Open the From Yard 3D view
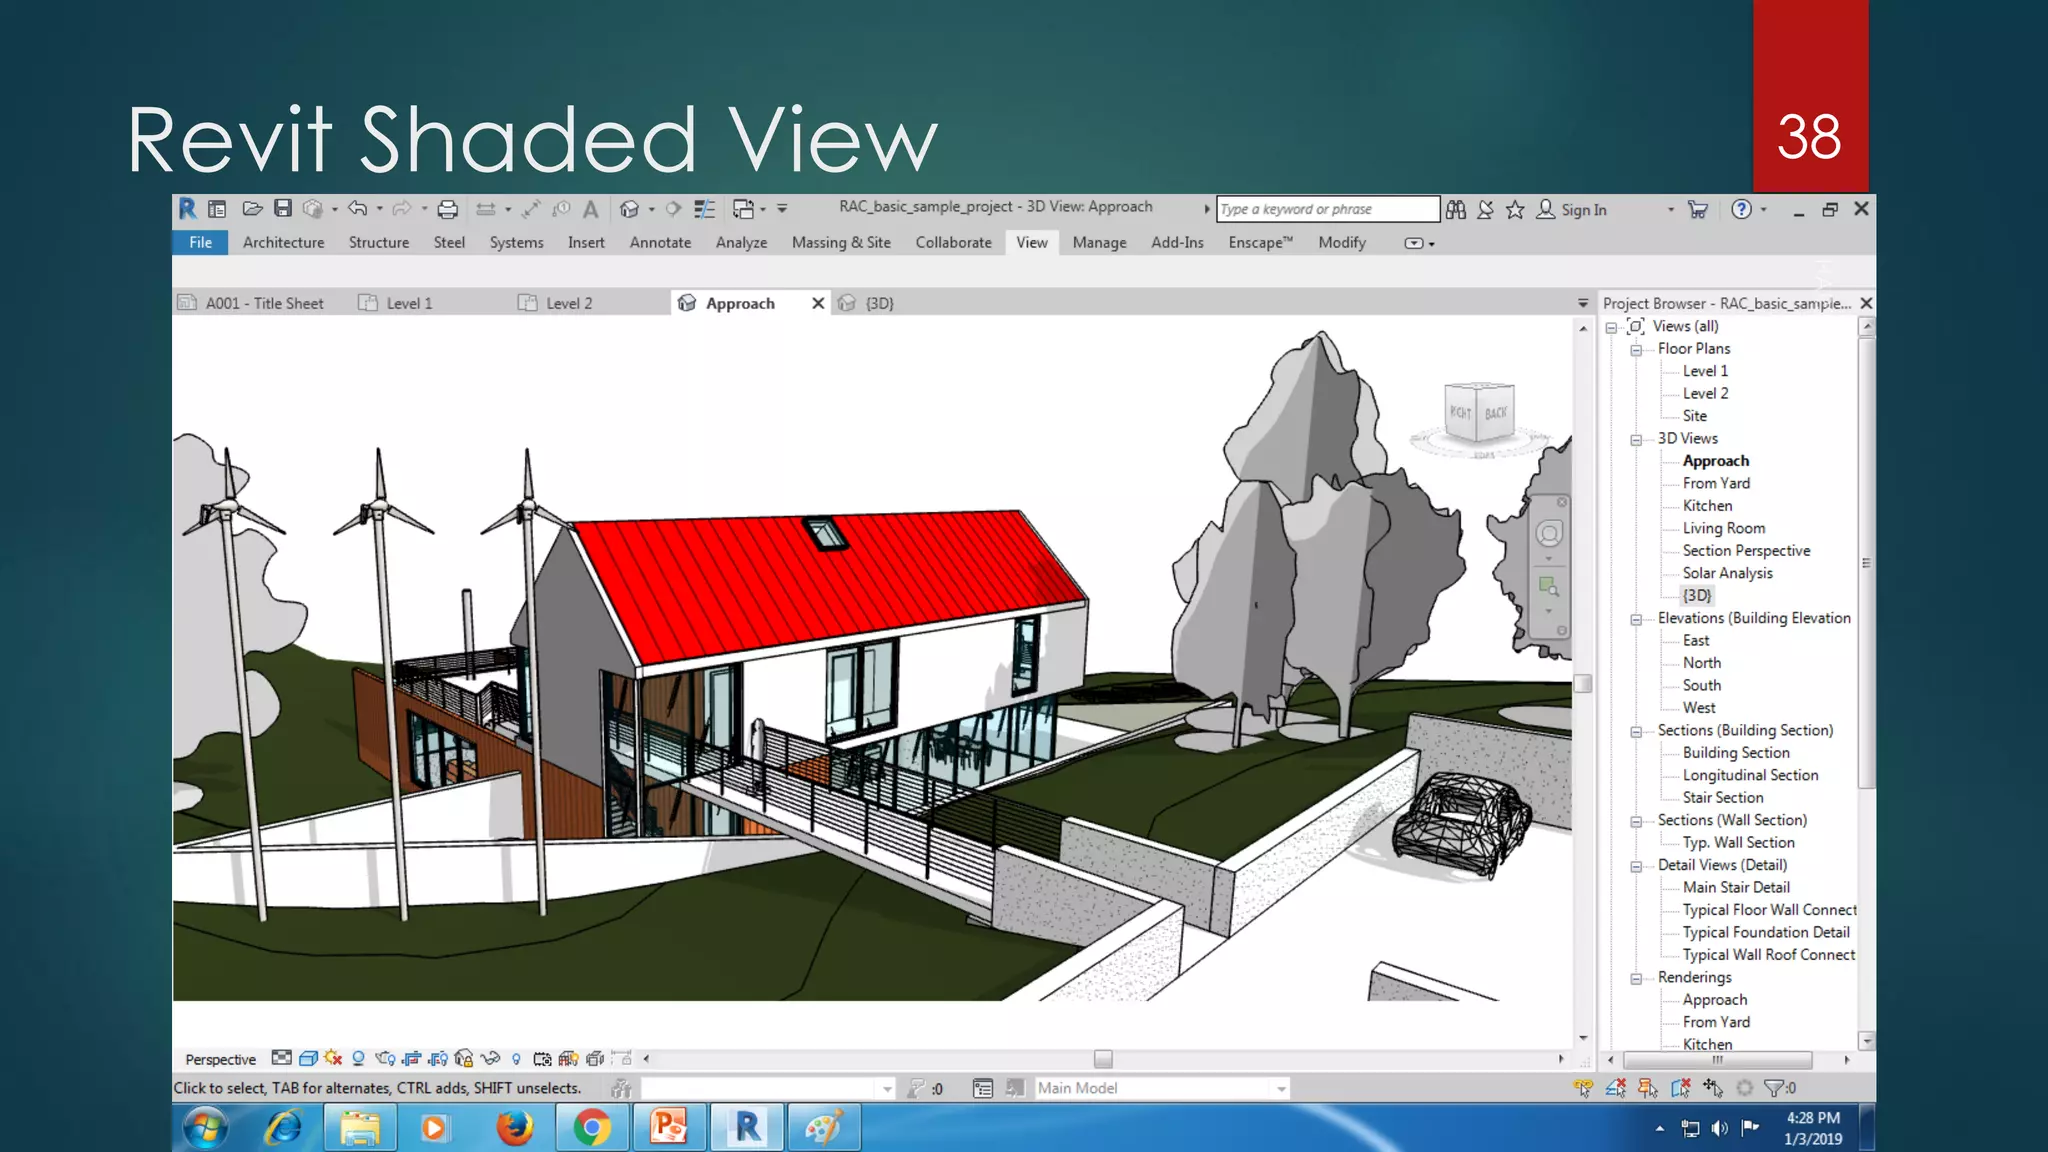Viewport: 2048px width, 1152px height. (x=1716, y=483)
